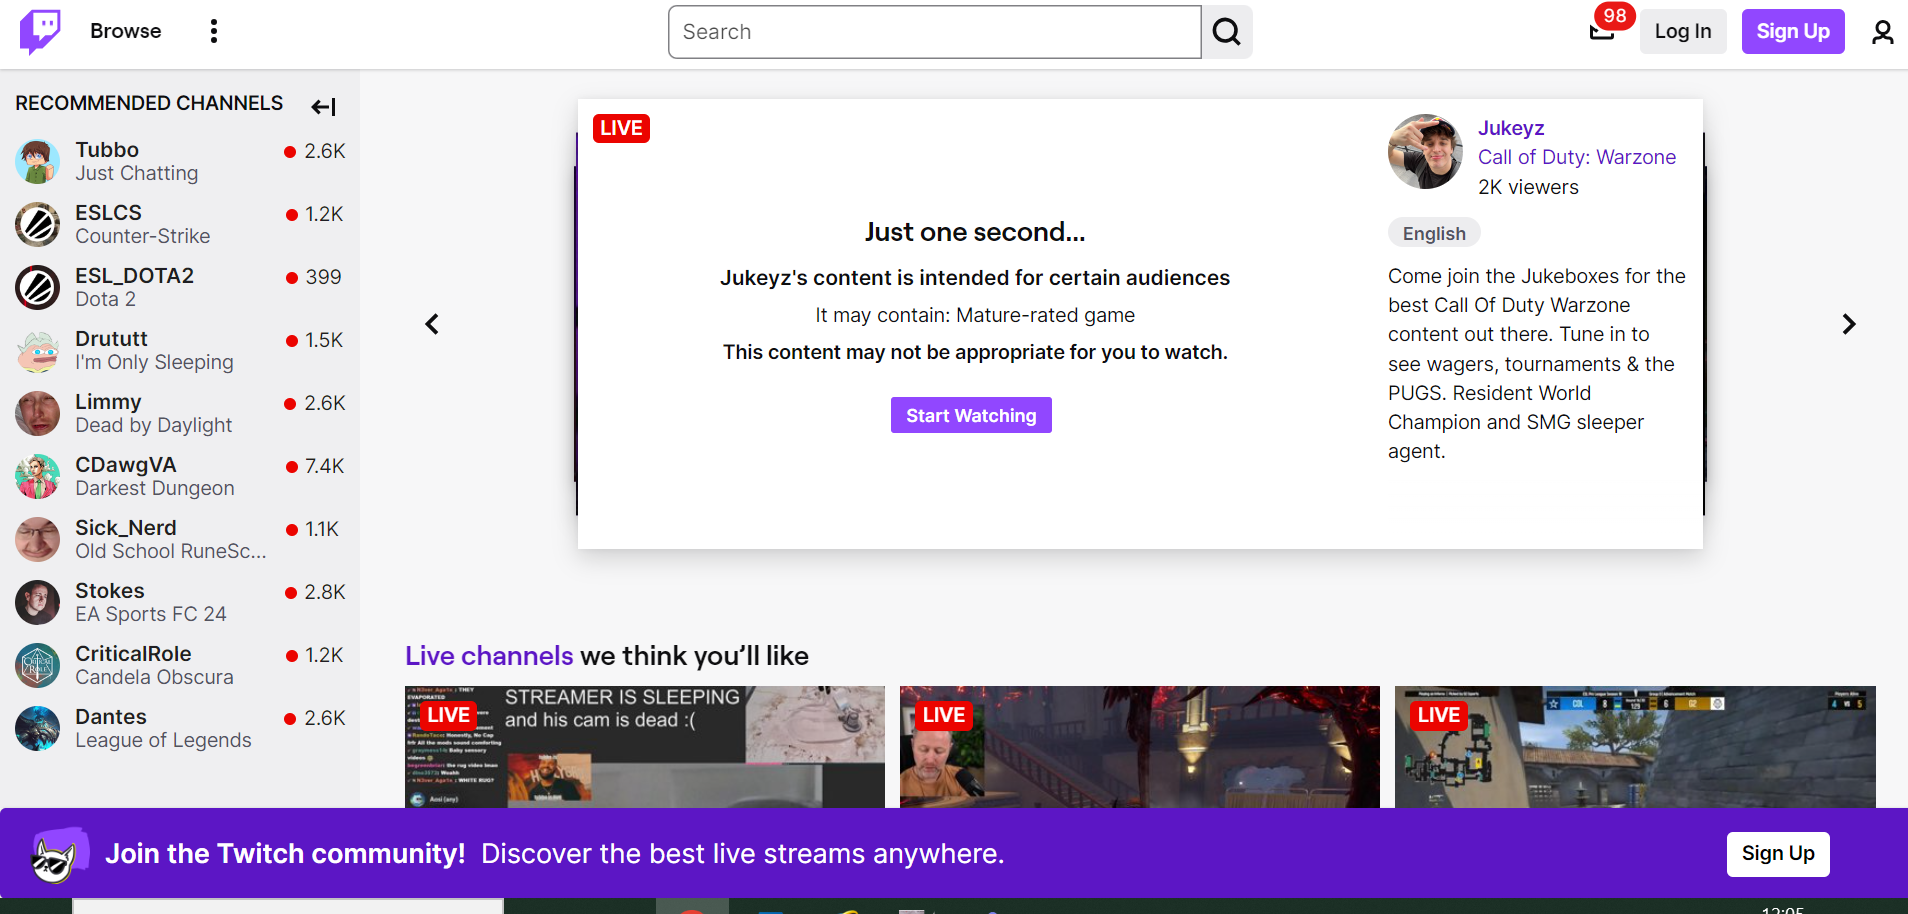Viewport: 1908px width, 914px height.
Task: Click Just Chatting under Tubbo
Action: [137, 174]
